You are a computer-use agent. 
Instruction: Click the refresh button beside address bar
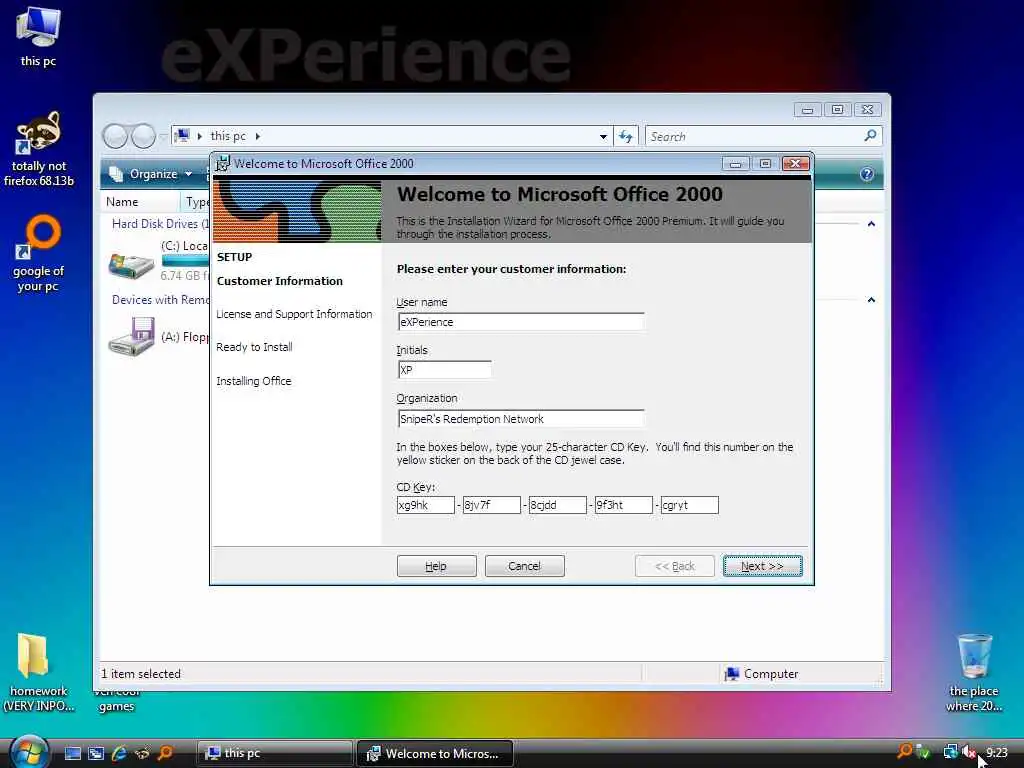pos(626,136)
